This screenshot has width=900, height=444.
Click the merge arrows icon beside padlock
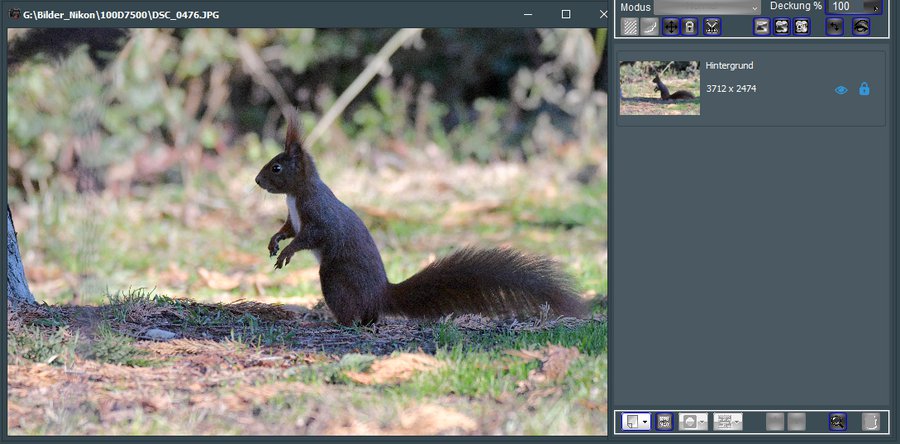(x=712, y=27)
